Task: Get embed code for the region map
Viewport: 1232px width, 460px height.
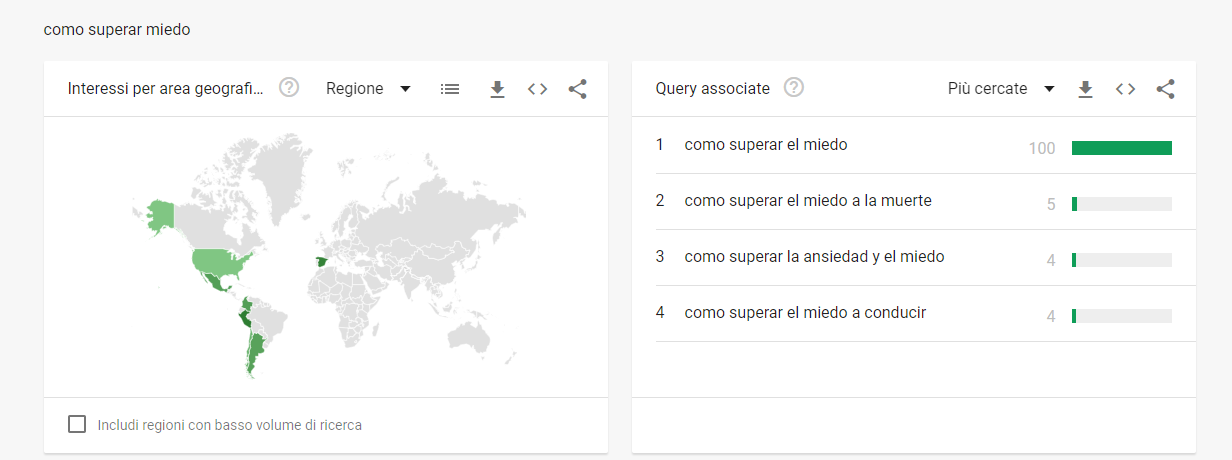Action: pos(538,89)
